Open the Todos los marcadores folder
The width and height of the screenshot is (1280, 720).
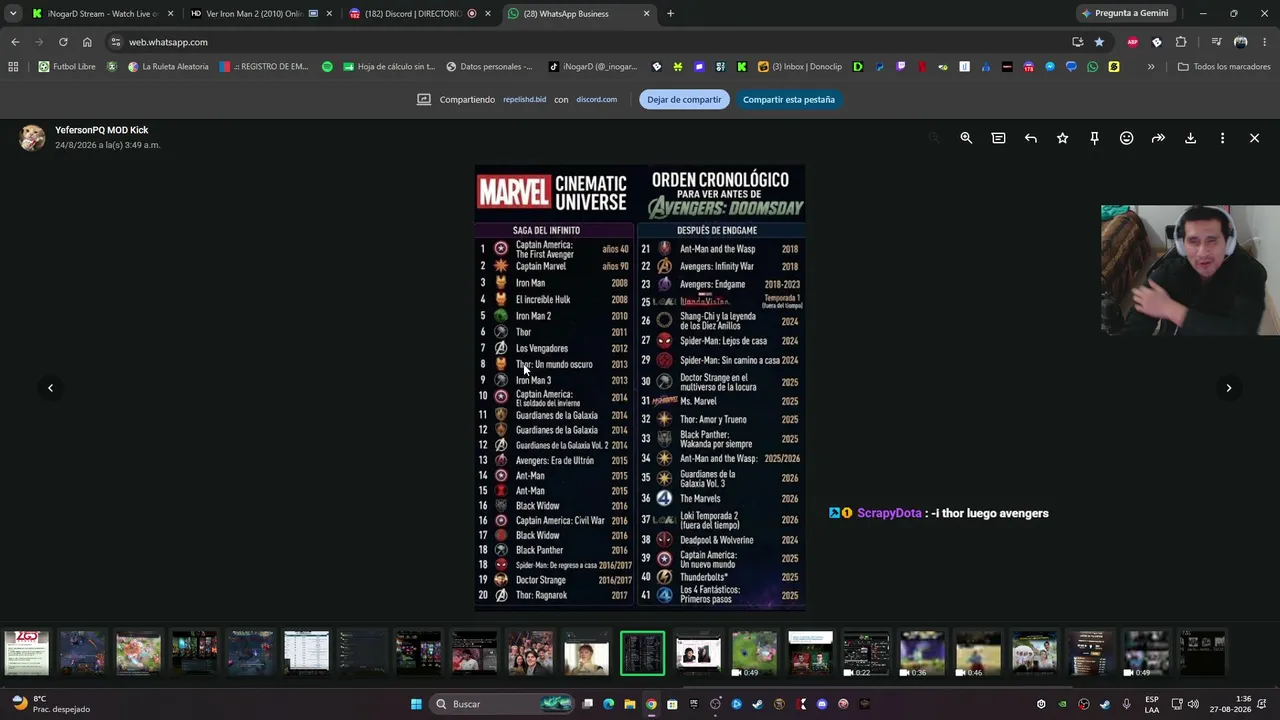[x=1224, y=67]
